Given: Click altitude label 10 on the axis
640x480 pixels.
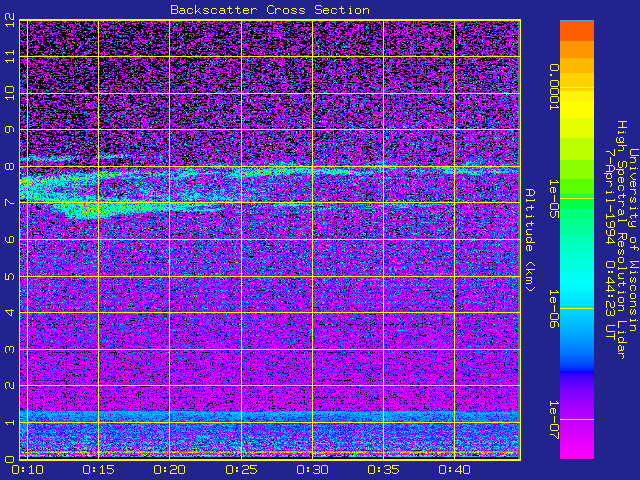Looking at the screenshot, I should [x=10, y=93].
